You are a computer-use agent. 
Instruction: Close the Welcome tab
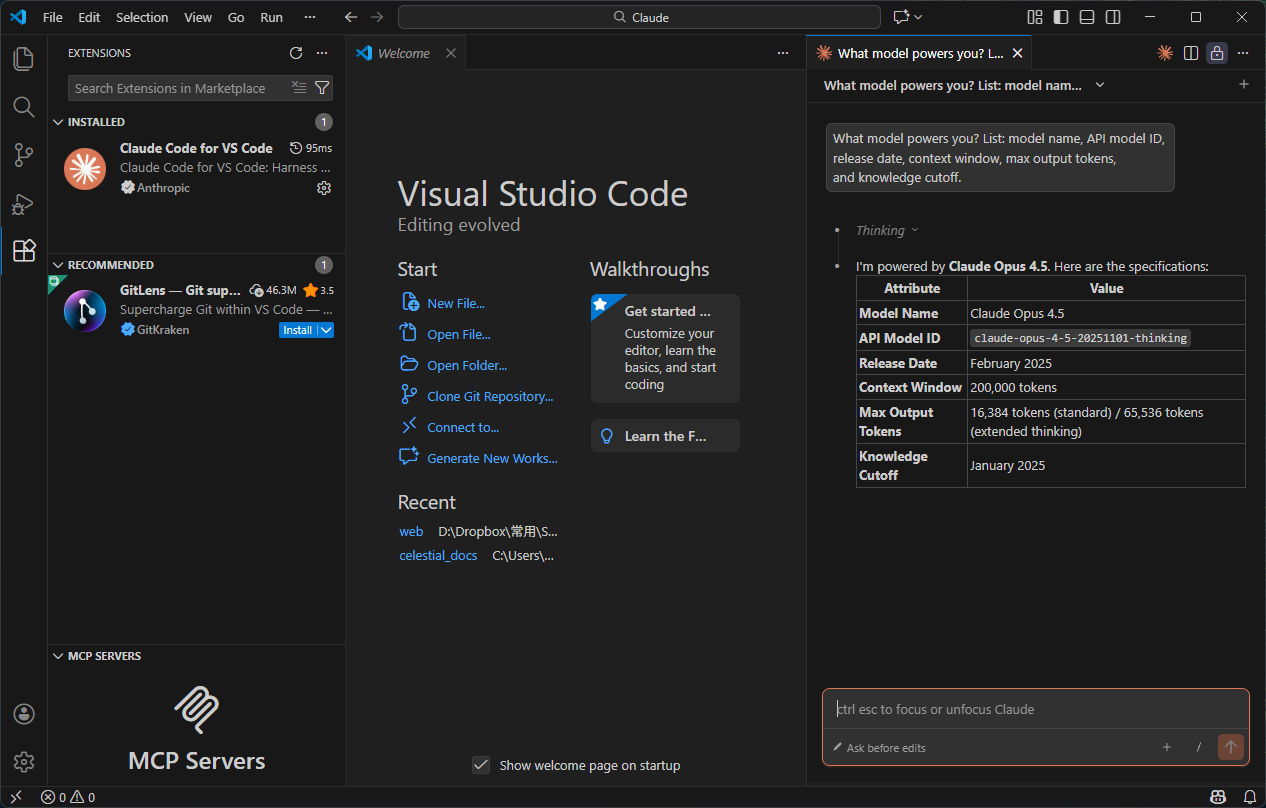tap(451, 53)
